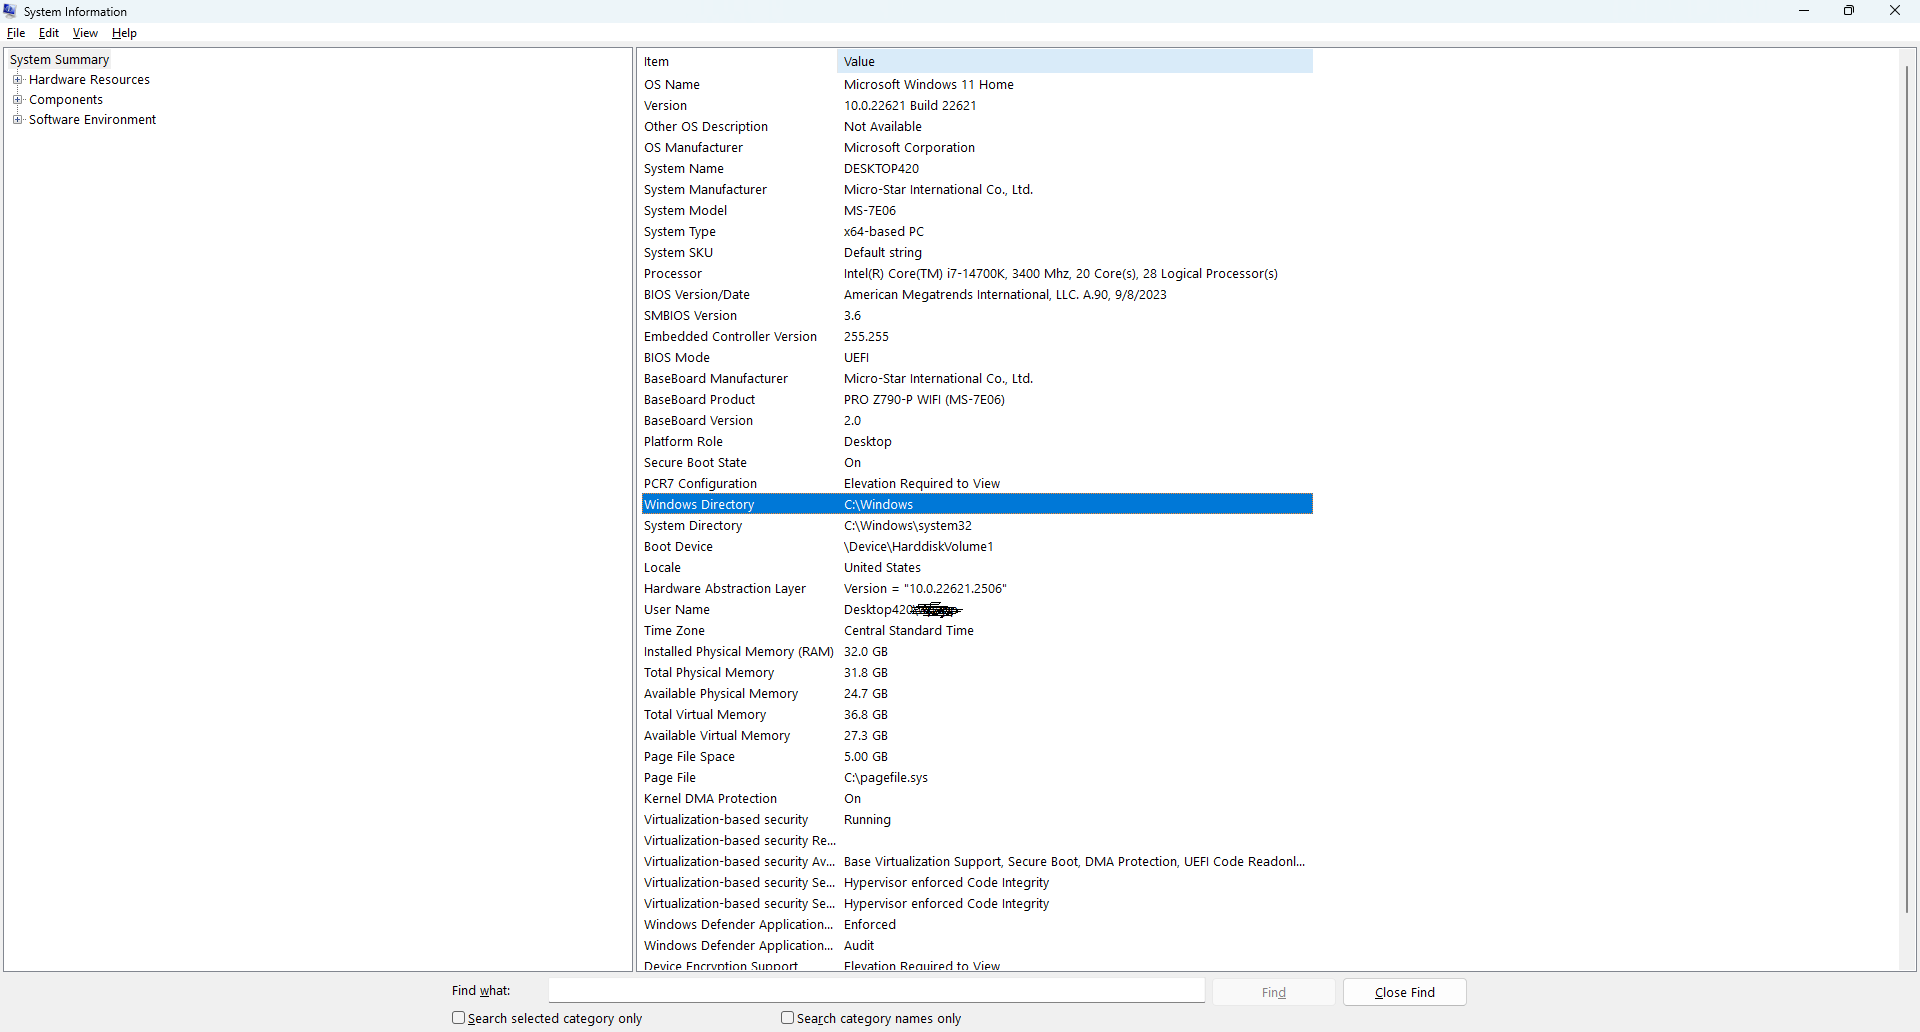Screen dimensions: 1920x1032
Task: Select the Time Zone row
Action: [977, 631]
